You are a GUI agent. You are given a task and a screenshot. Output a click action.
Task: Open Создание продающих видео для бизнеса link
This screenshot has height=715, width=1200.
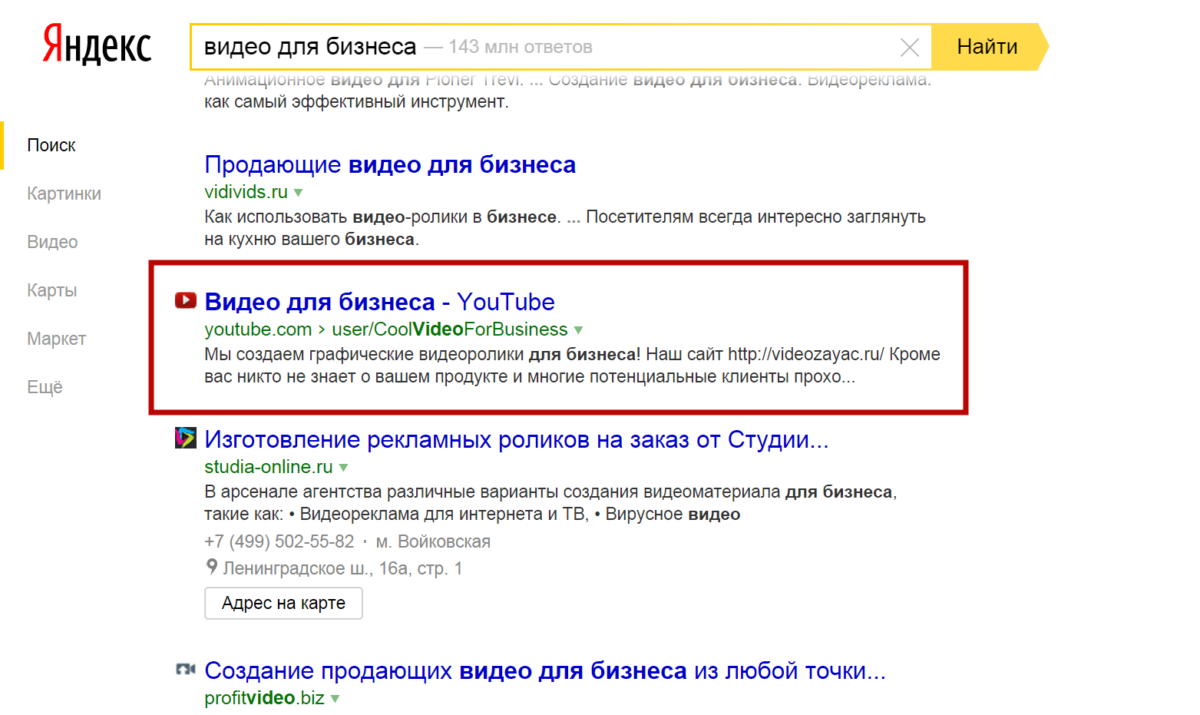(x=545, y=670)
